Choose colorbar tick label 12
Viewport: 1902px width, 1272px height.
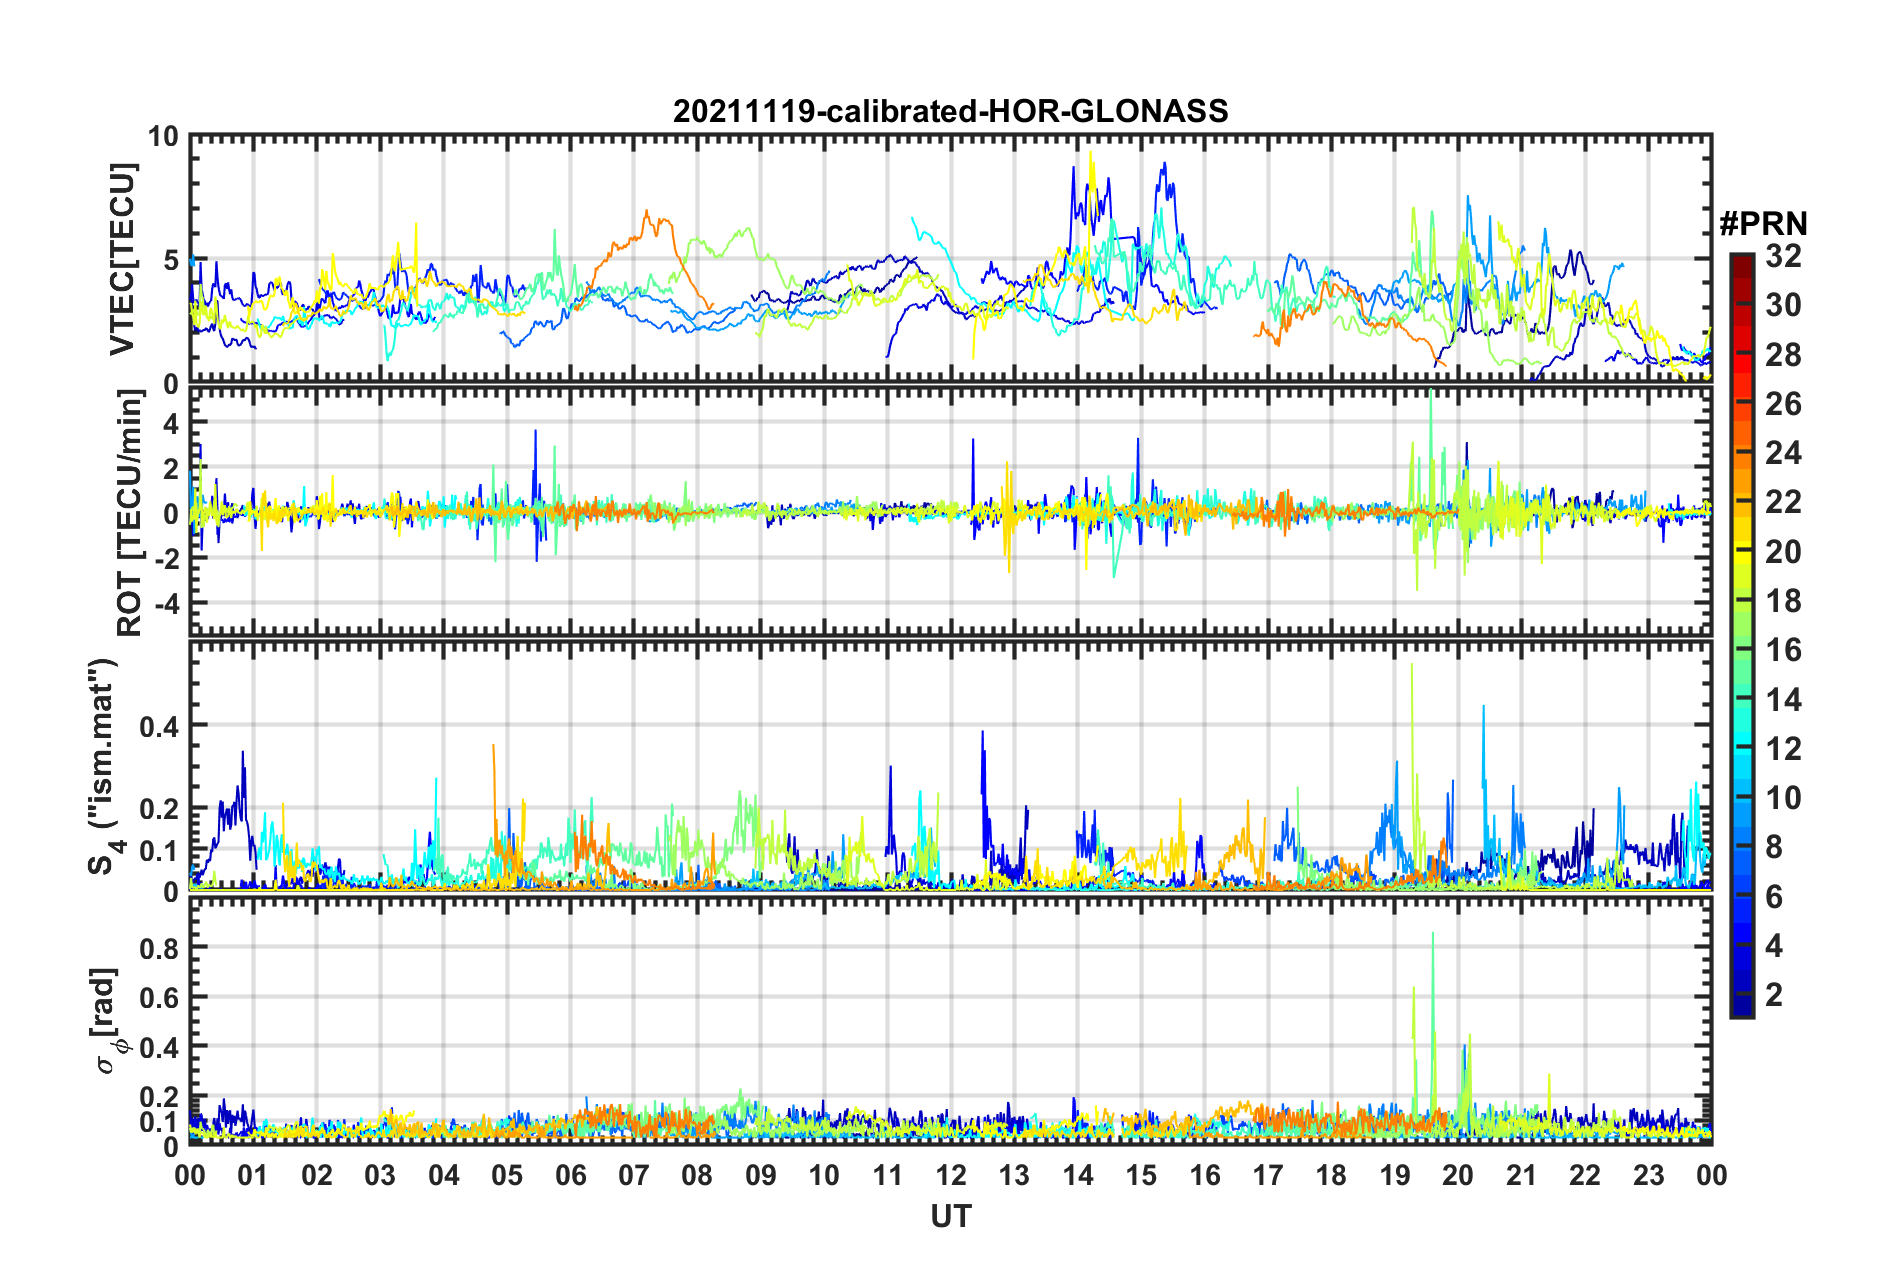tap(1783, 749)
